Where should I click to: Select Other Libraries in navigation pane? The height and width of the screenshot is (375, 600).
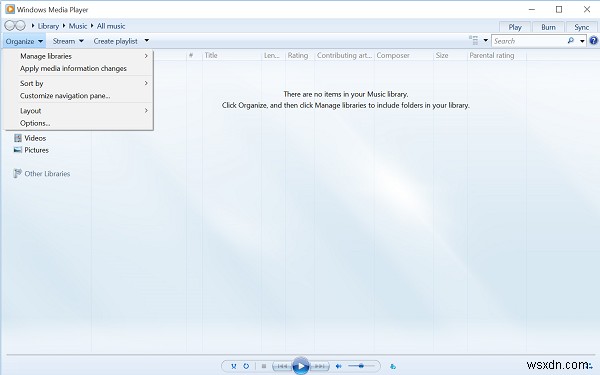tap(47, 174)
